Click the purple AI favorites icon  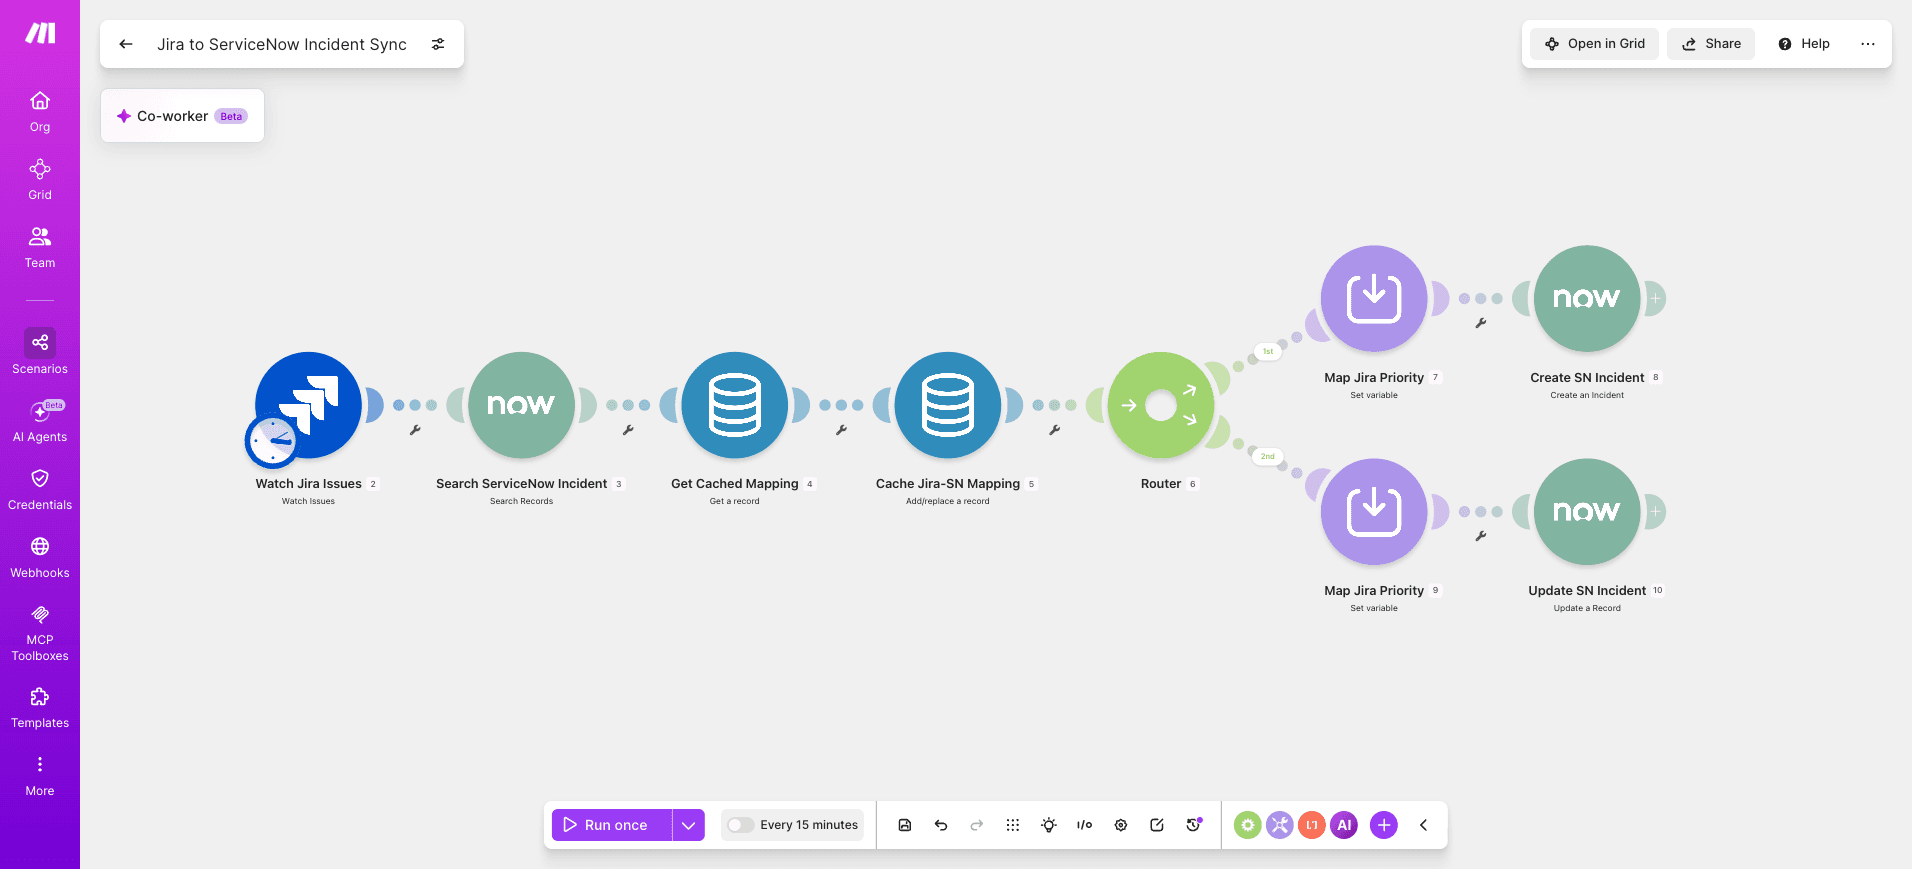[x=1344, y=825]
